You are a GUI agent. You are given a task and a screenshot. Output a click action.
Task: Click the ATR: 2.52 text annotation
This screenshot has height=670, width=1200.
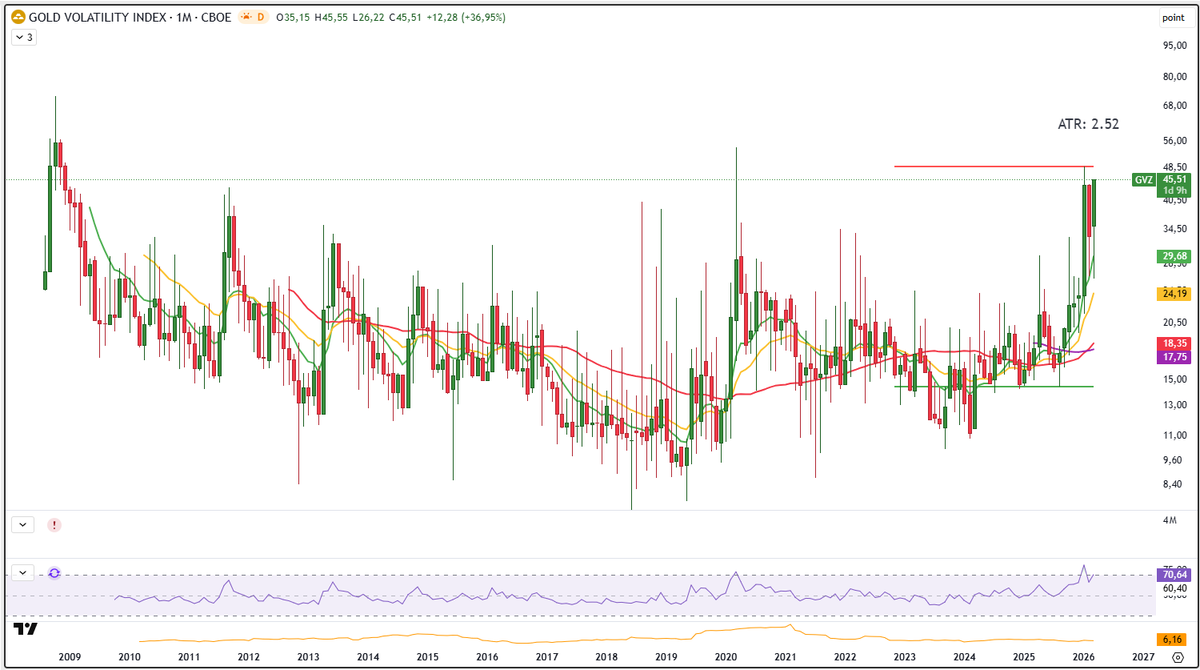tap(1088, 125)
